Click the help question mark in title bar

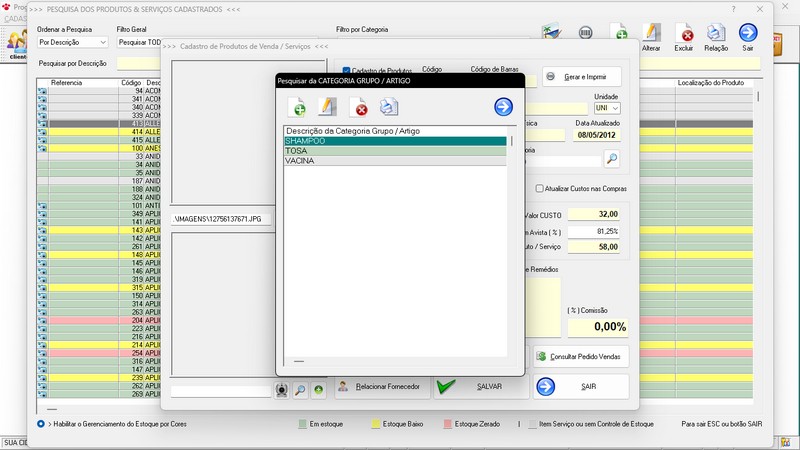[733, 9]
